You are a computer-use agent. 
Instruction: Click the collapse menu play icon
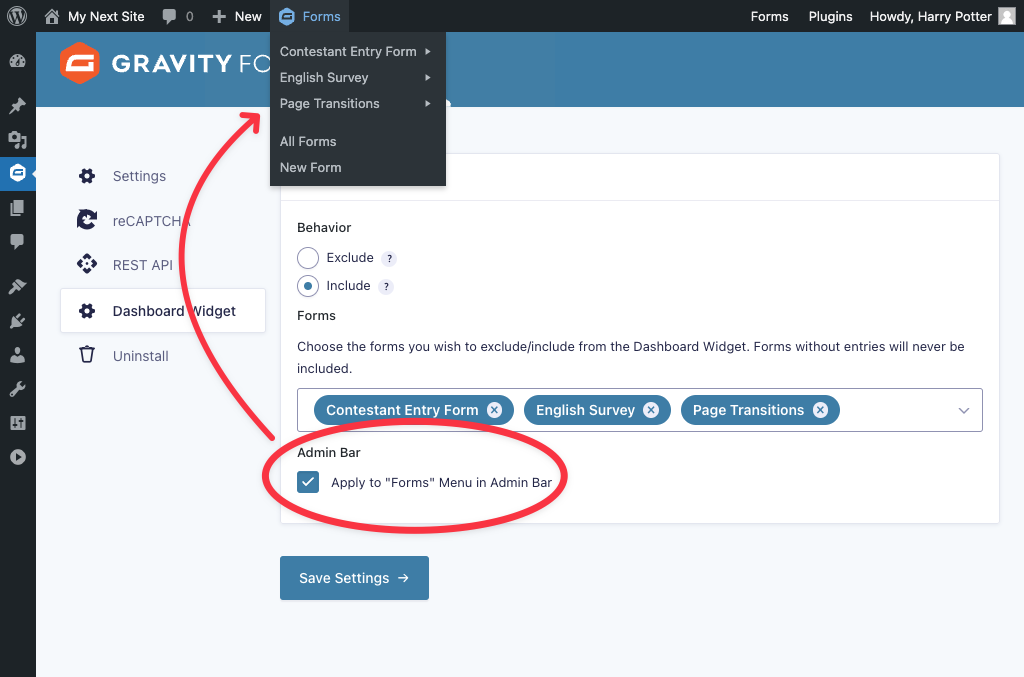[18, 457]
